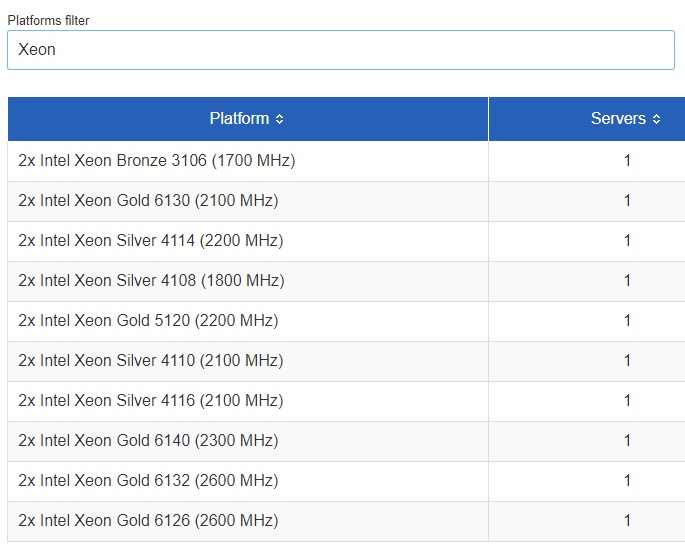
Task: Select the Xeon Silver 4108 row
Action: click(x=151, y=280)
